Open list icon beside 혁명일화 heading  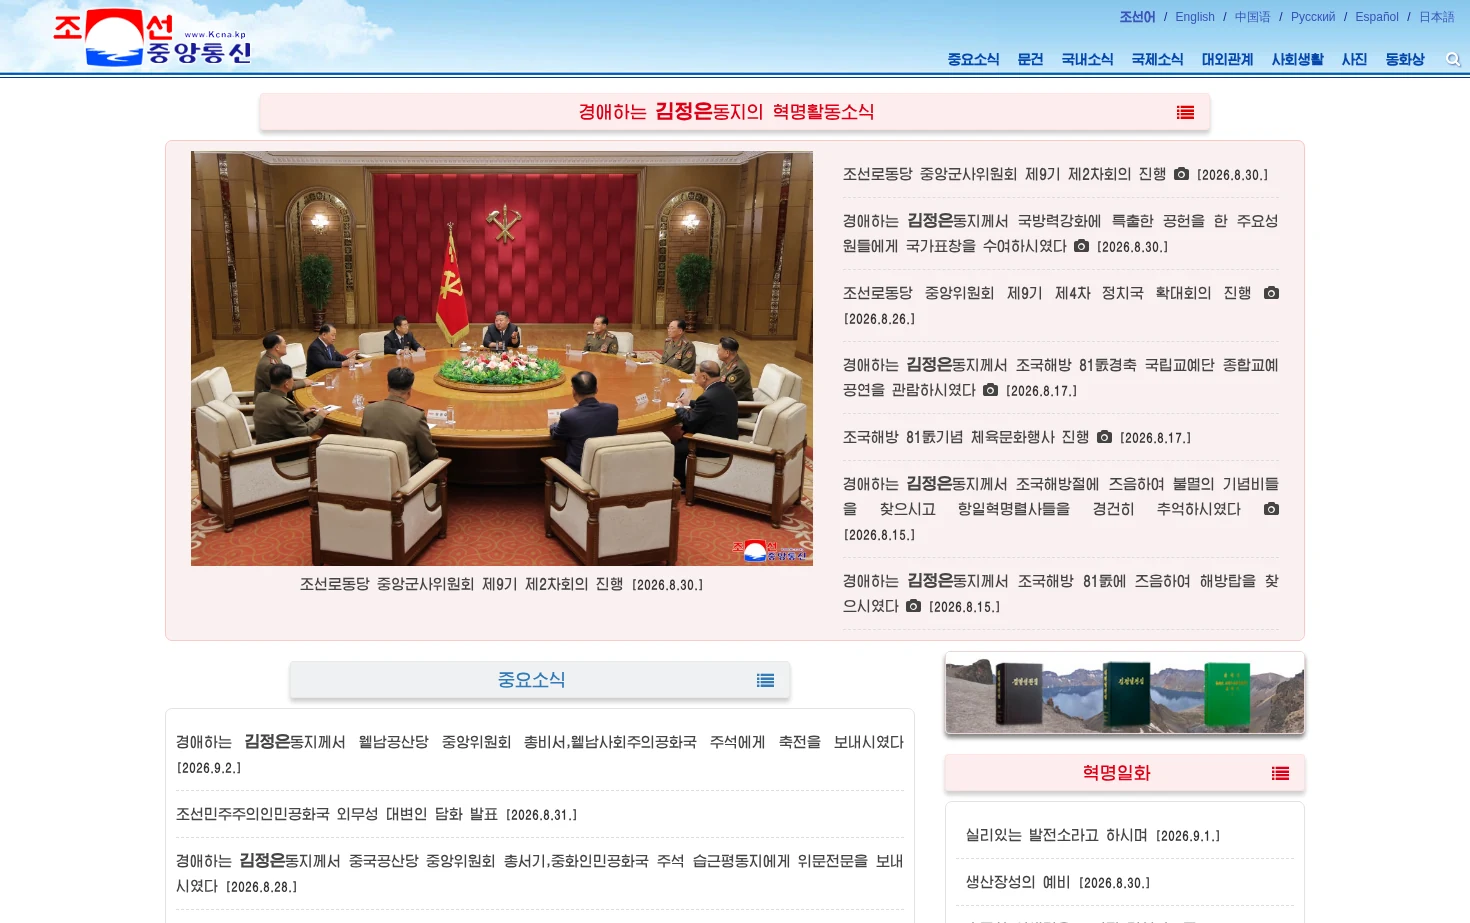pyautogui.click(x=1280, y=773)
